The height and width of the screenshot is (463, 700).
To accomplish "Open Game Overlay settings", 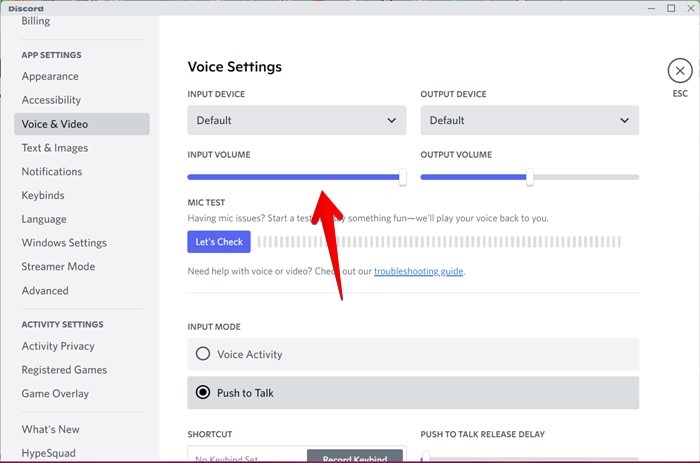I will [55, 393].
